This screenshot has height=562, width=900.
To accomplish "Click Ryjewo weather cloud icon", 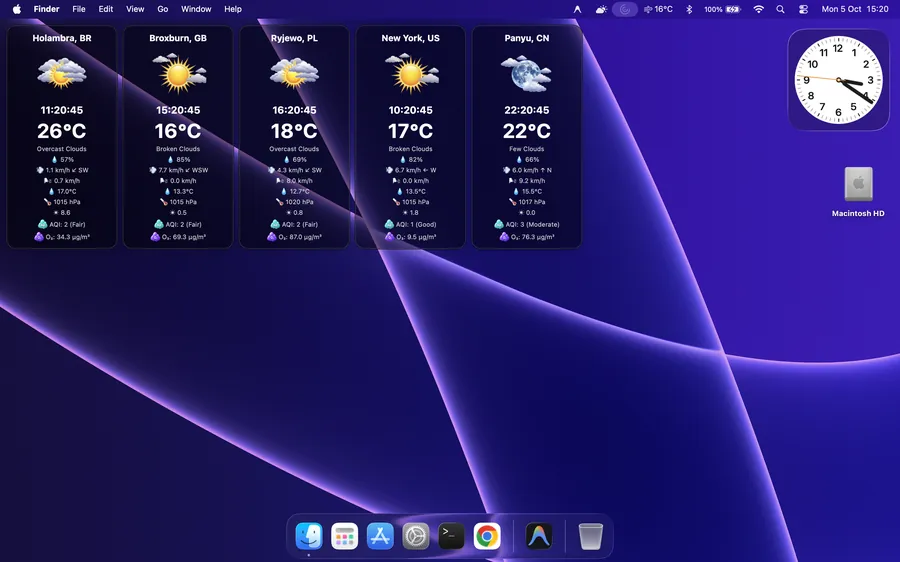I will (294, 73).
